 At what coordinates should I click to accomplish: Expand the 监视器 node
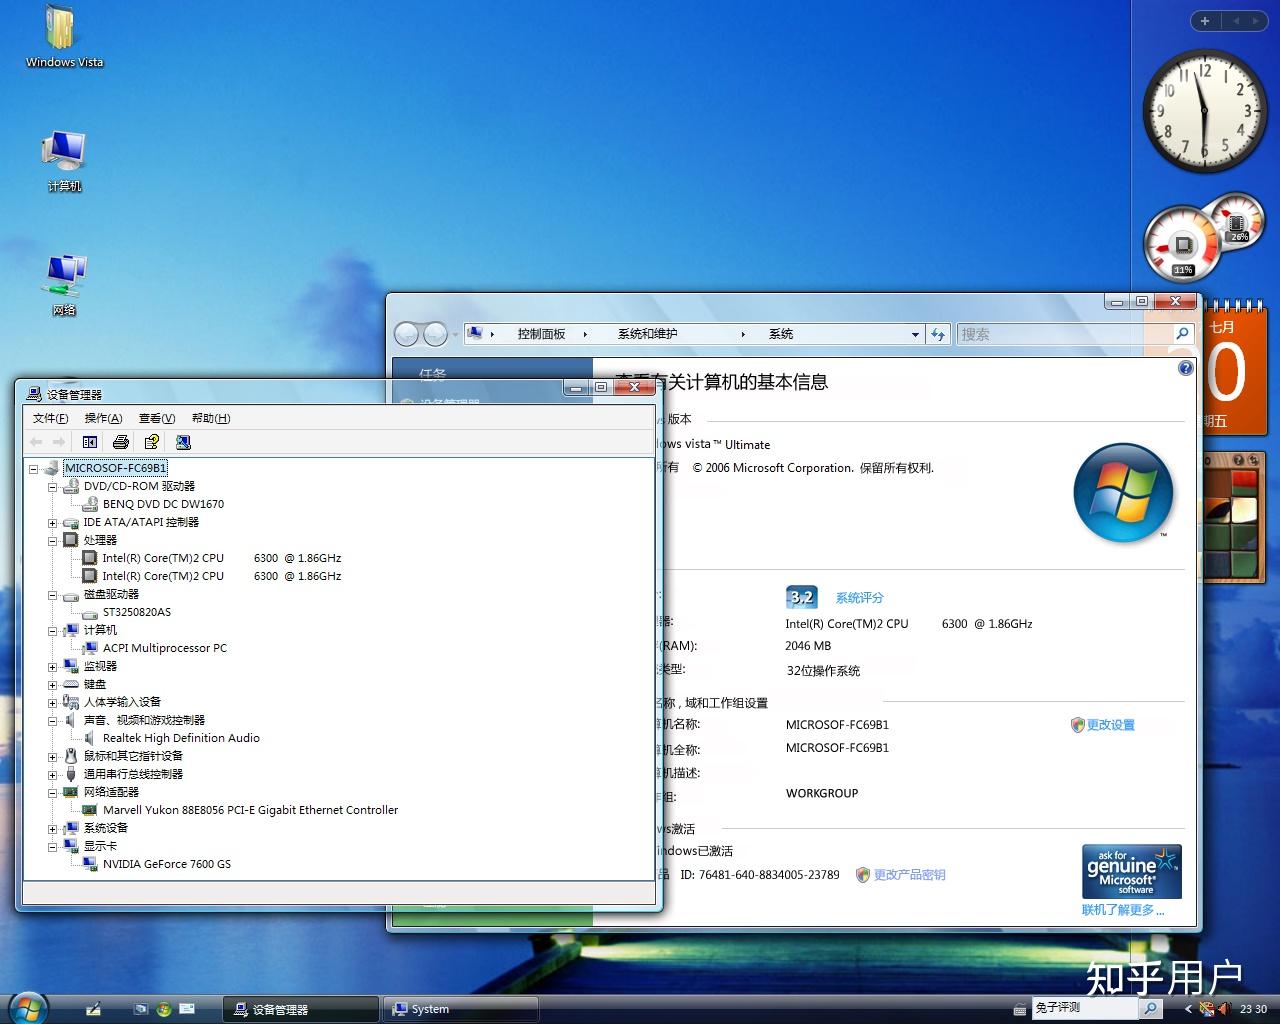coord(53,666)
